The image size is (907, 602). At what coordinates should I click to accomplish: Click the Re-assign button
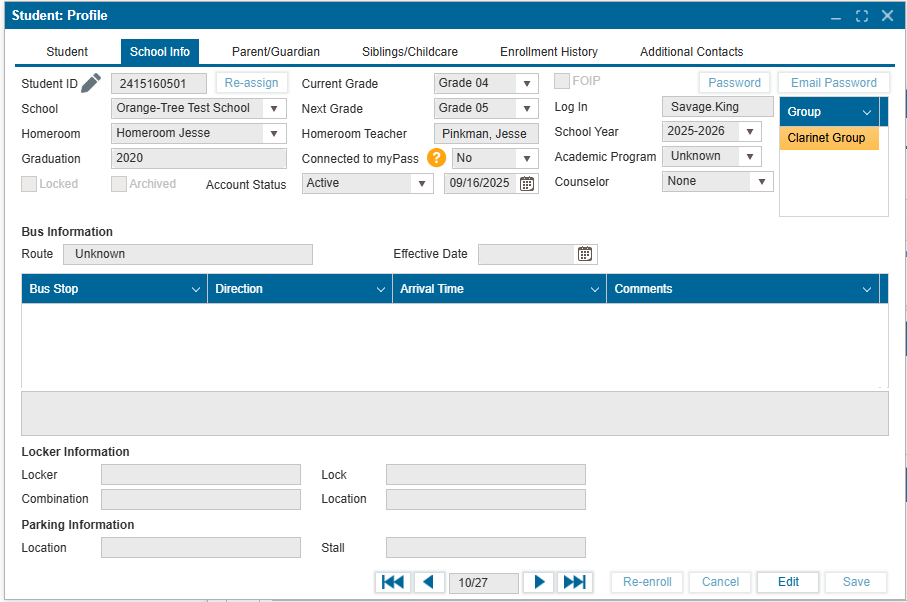click(x=251, y=83)
